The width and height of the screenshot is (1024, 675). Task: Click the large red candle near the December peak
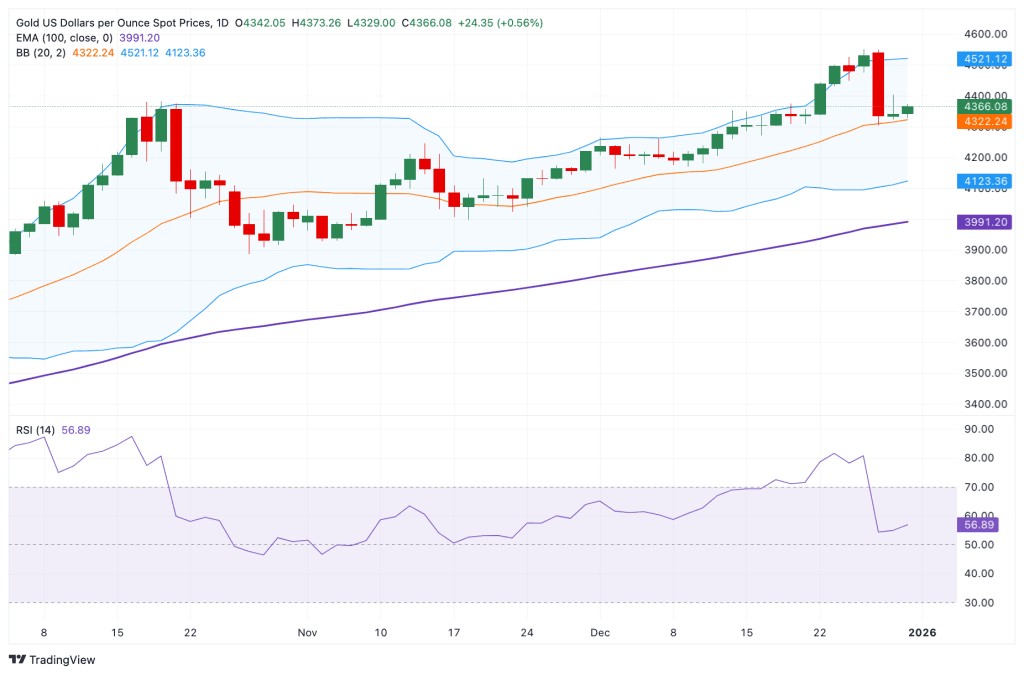878,84
